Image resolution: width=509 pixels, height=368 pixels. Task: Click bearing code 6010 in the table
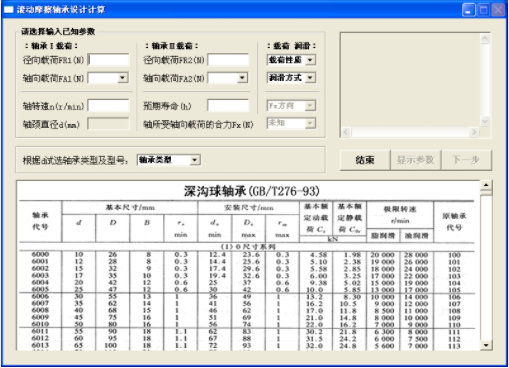40,324
